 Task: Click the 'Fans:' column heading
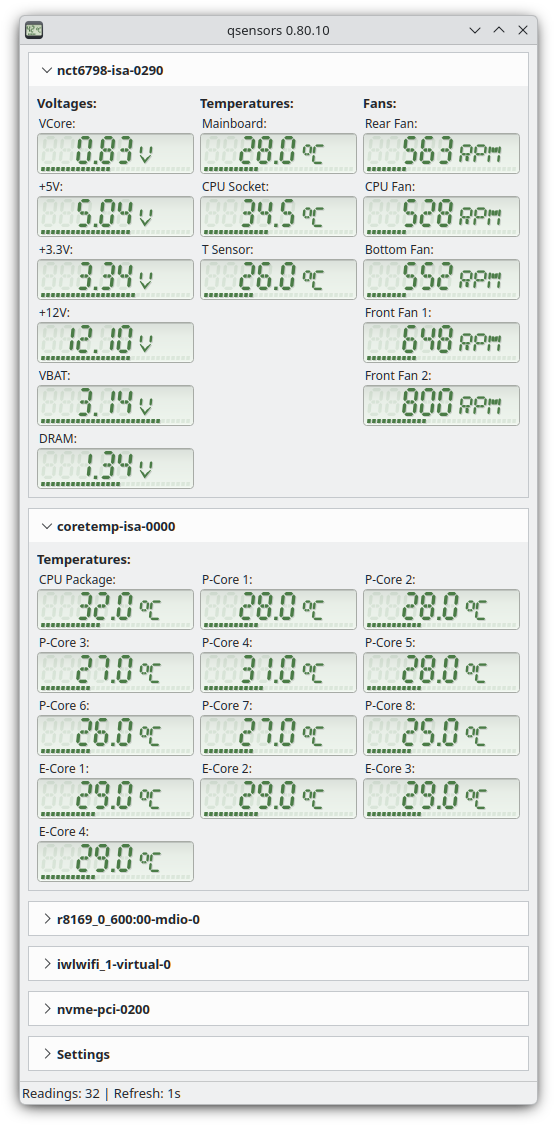[x=380, y=104]
